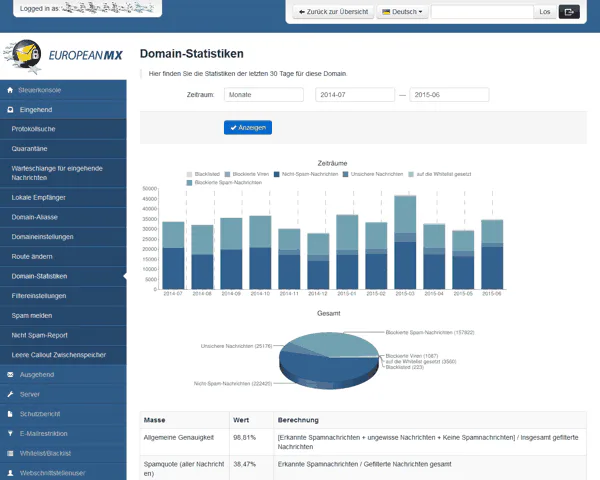Screen dimensions: 600x480
Task: Open the Deutsch language dropdown
Action: coord(402,12)
